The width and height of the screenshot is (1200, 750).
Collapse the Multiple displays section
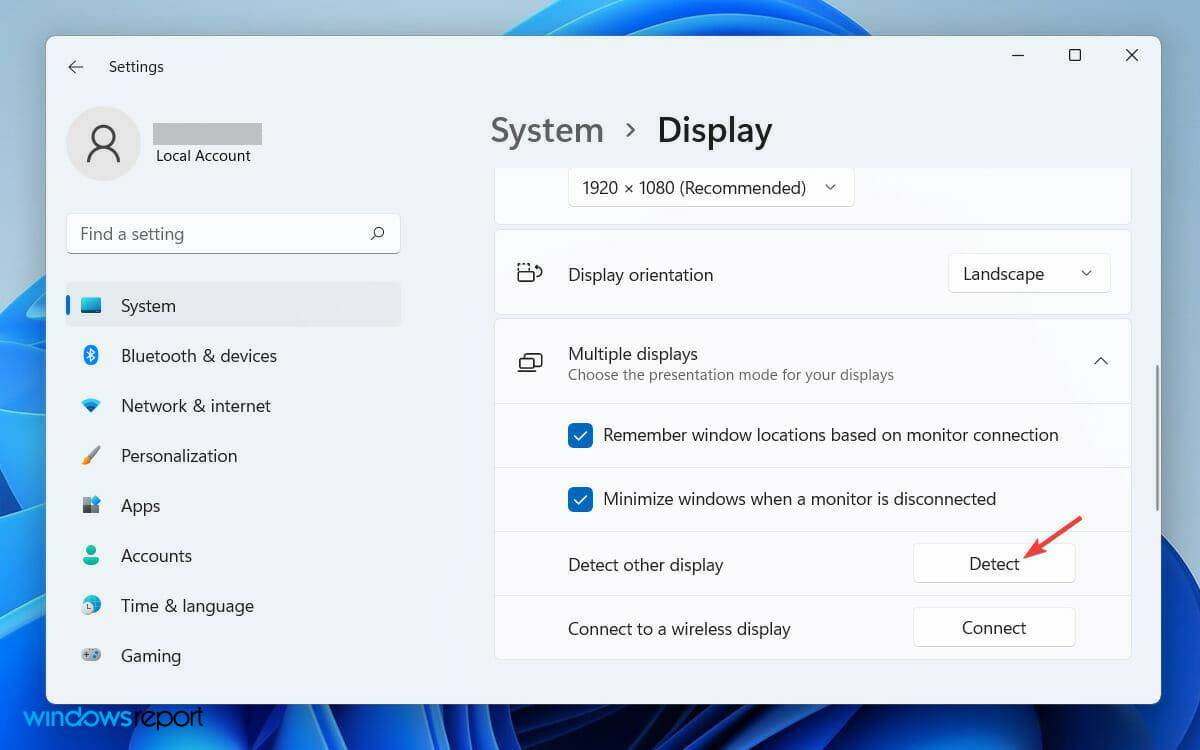(x=1101, y=361)
